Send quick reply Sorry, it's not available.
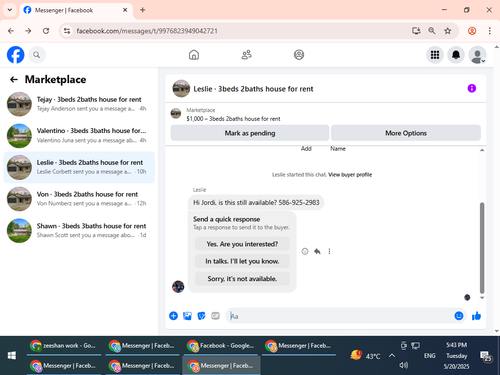The image size is (500, 375). (242, 279)
